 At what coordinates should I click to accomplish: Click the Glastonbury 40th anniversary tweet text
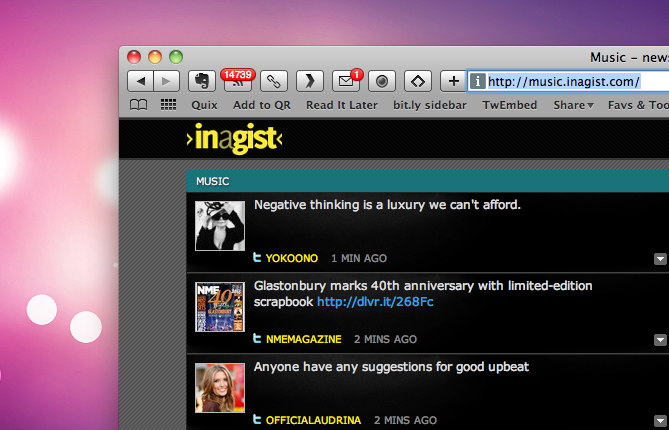[423, 294]
